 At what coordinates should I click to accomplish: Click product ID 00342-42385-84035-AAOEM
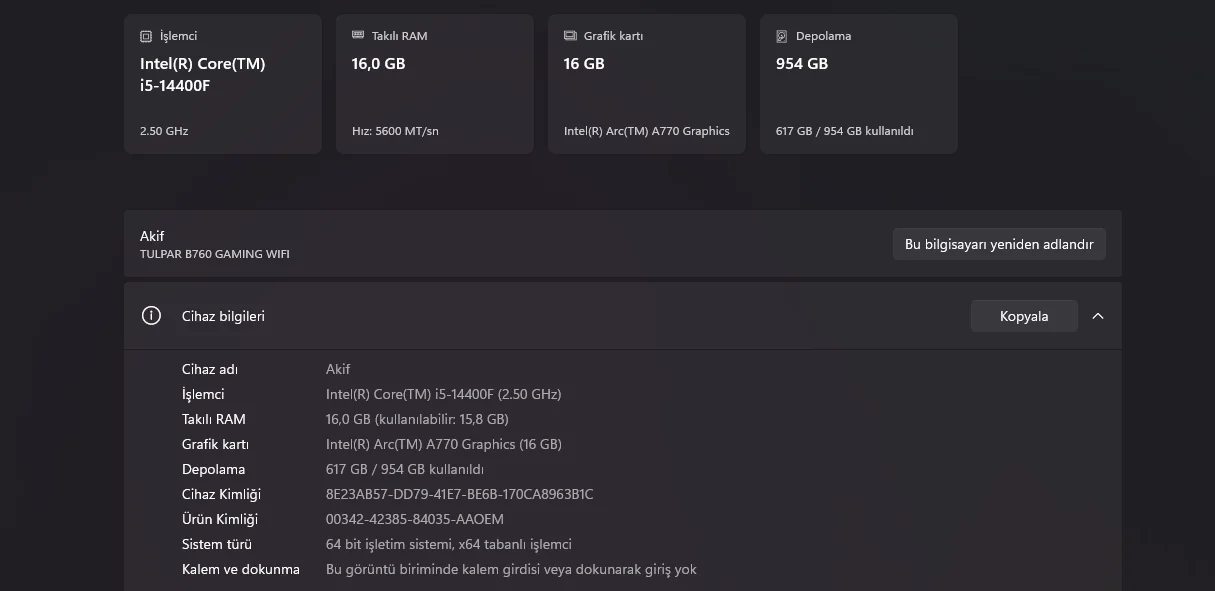click(415, 519)
